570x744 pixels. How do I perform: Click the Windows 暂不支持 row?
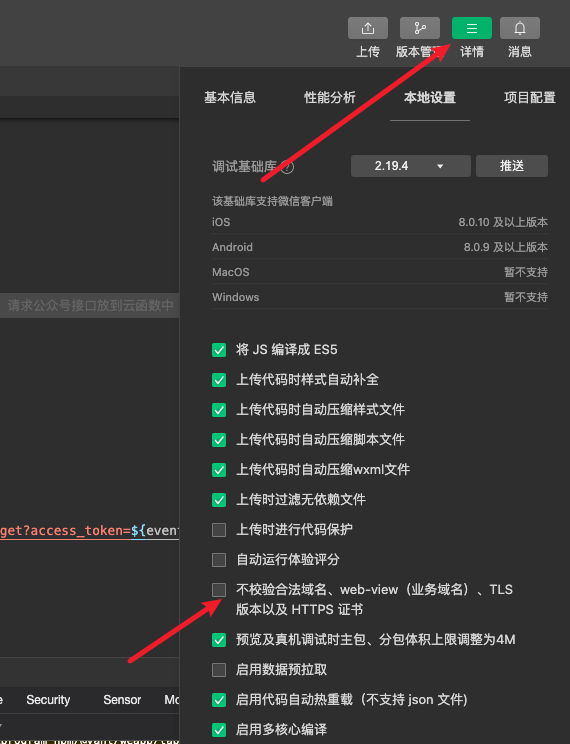click(x=380, y=297)
